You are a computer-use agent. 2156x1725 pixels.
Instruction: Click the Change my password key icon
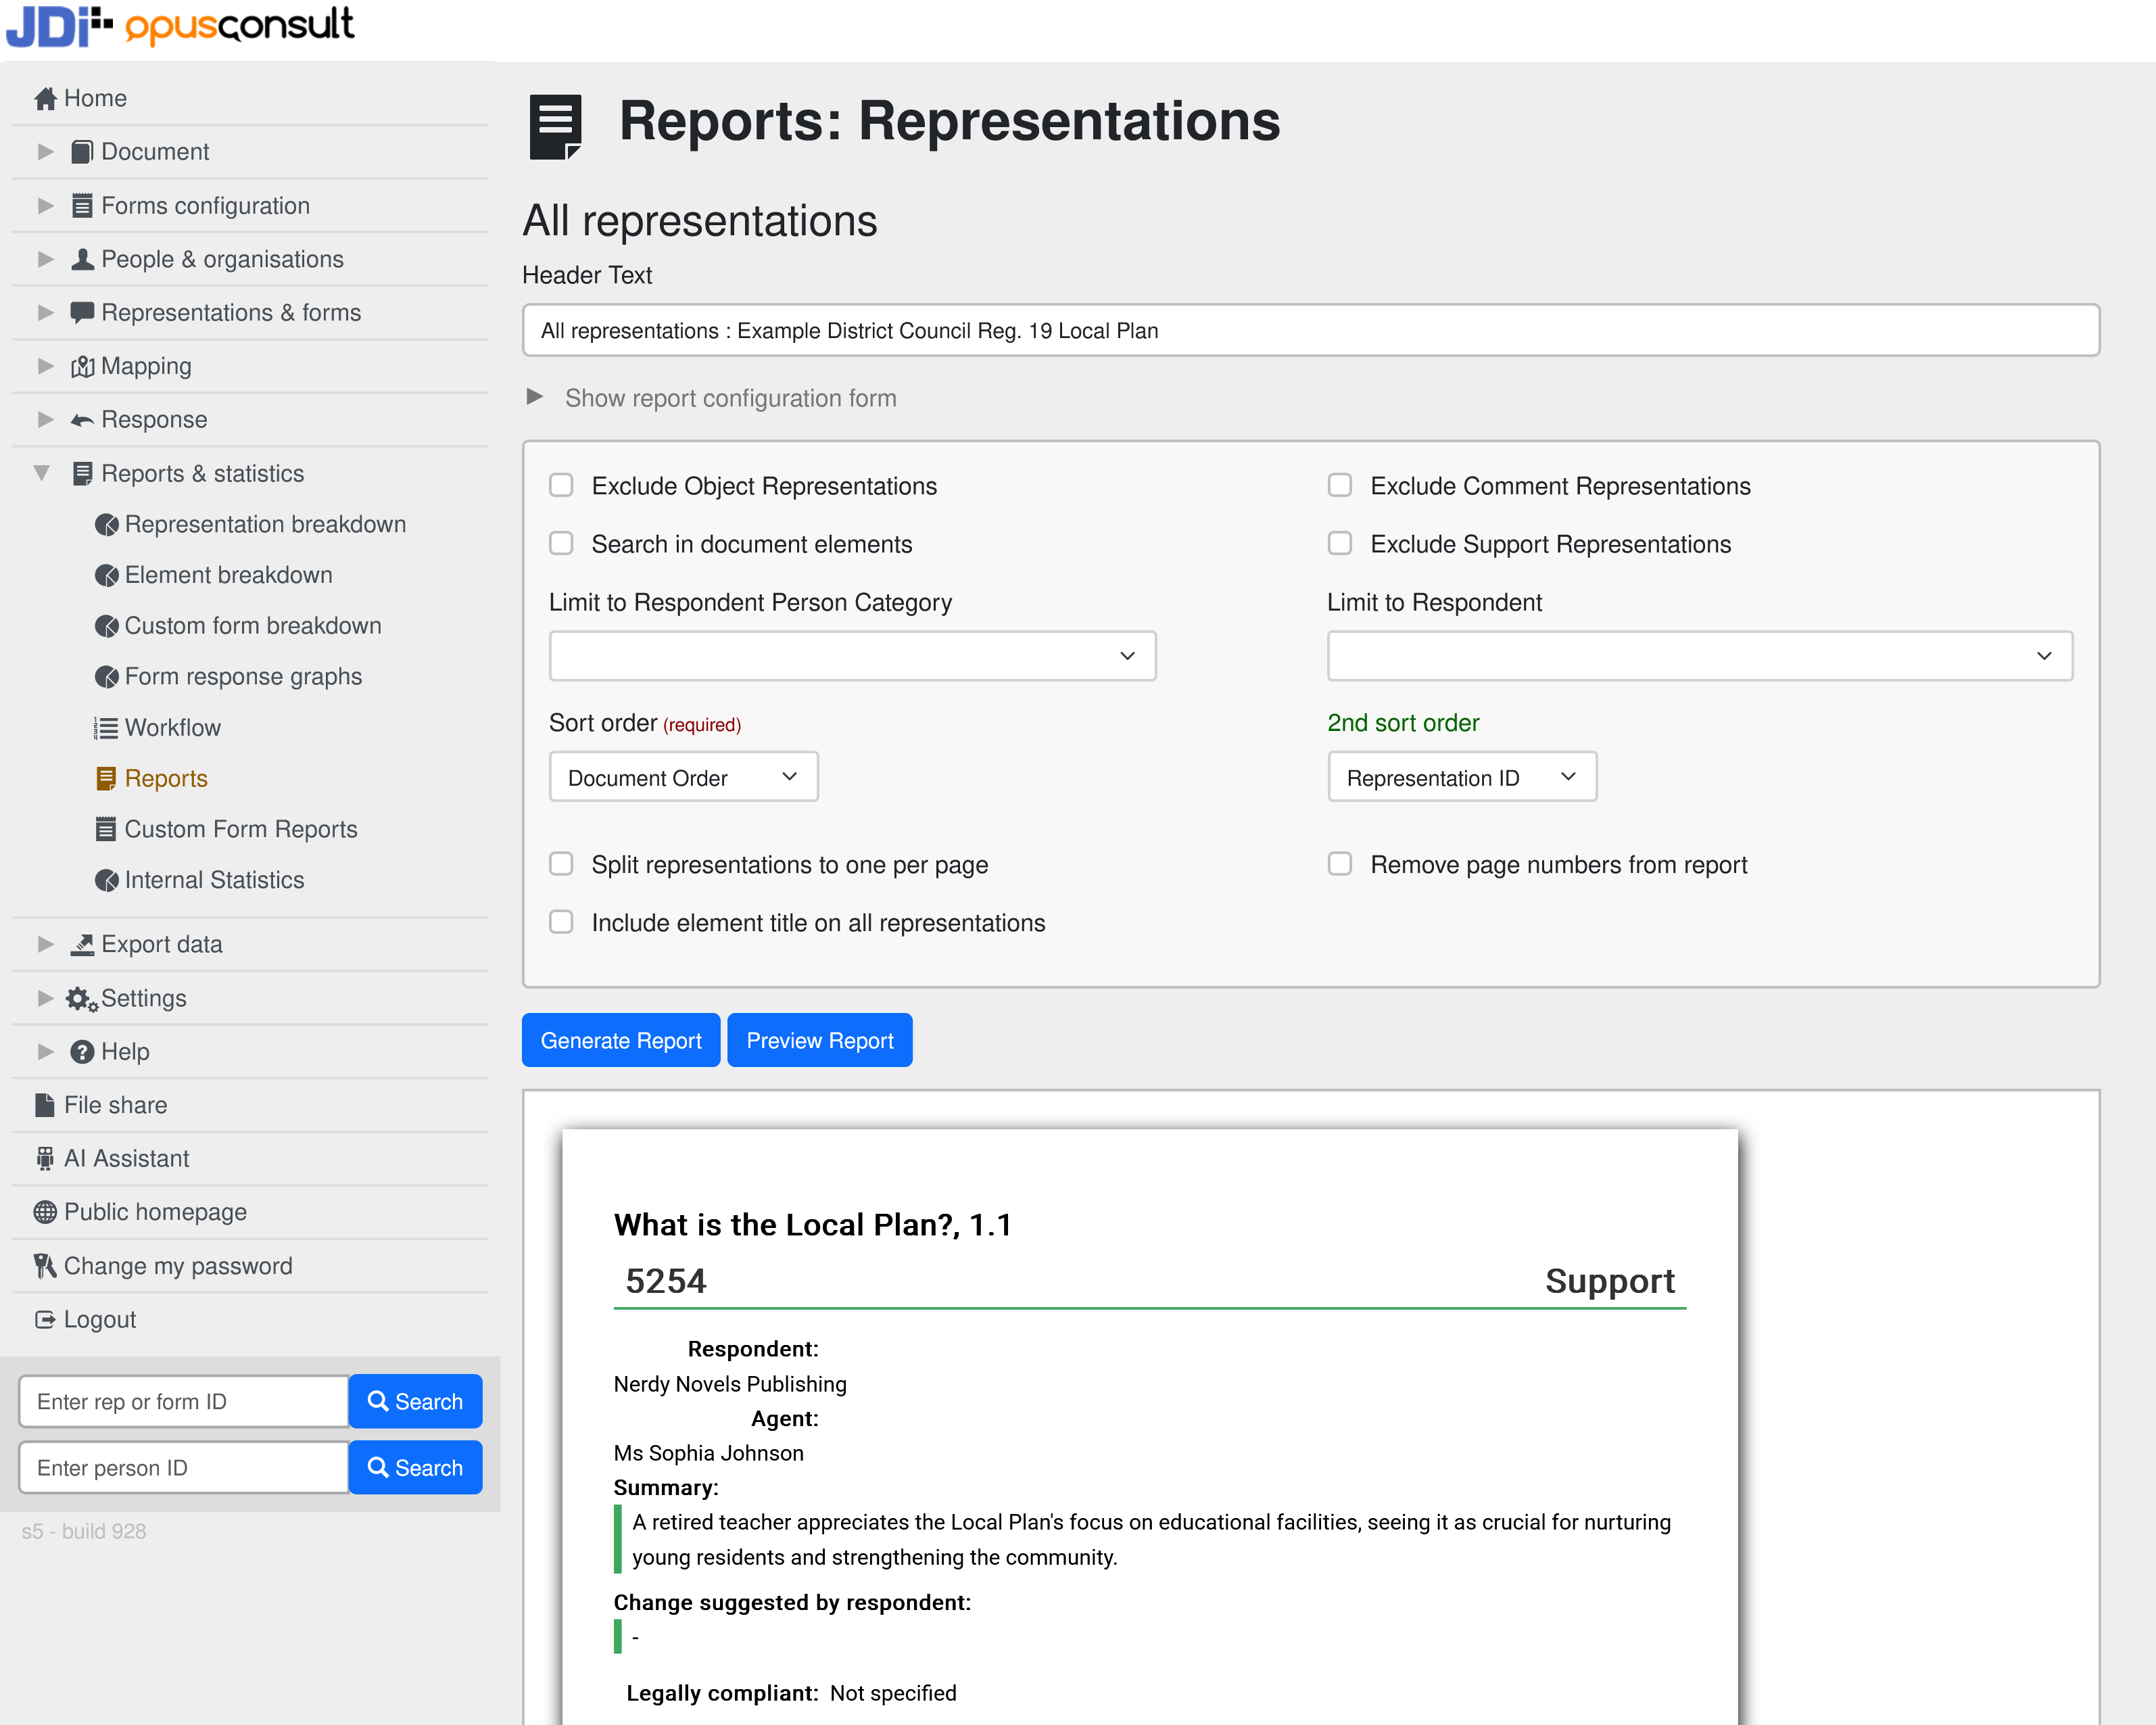(44, 1266)
